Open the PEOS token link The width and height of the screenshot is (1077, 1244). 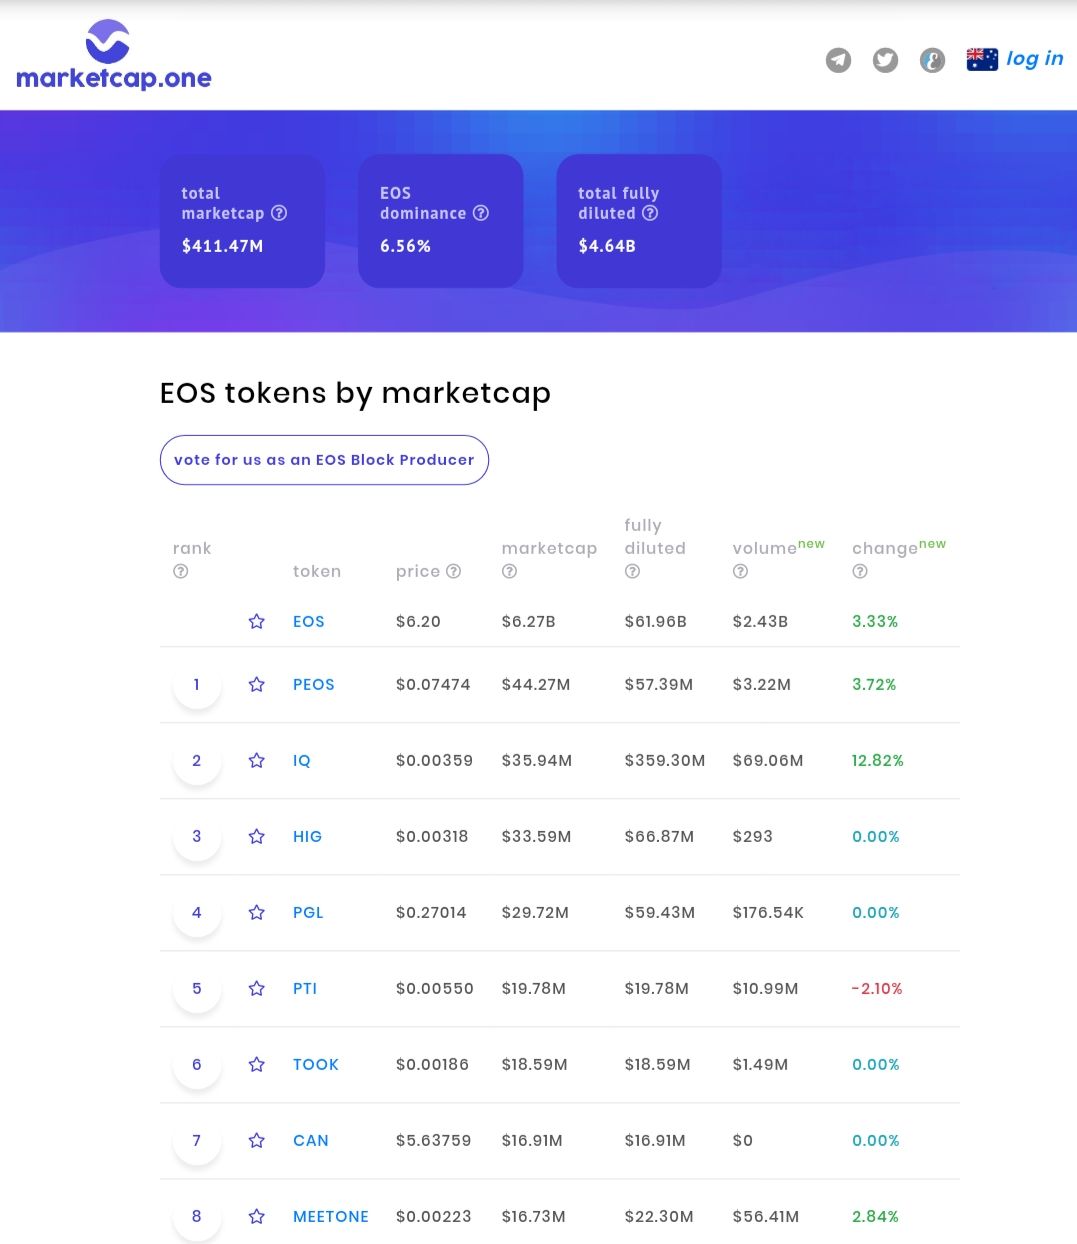[x=313, y=684]
